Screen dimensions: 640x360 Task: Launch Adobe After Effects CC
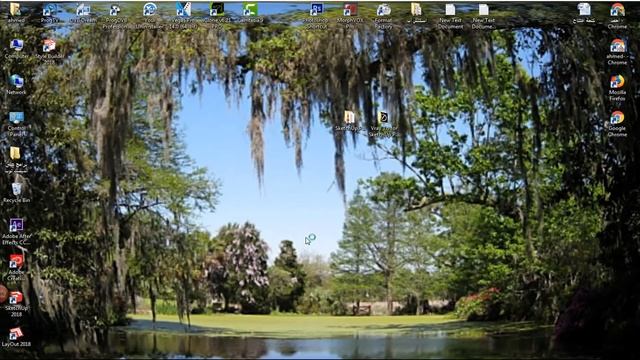point(16,231)
